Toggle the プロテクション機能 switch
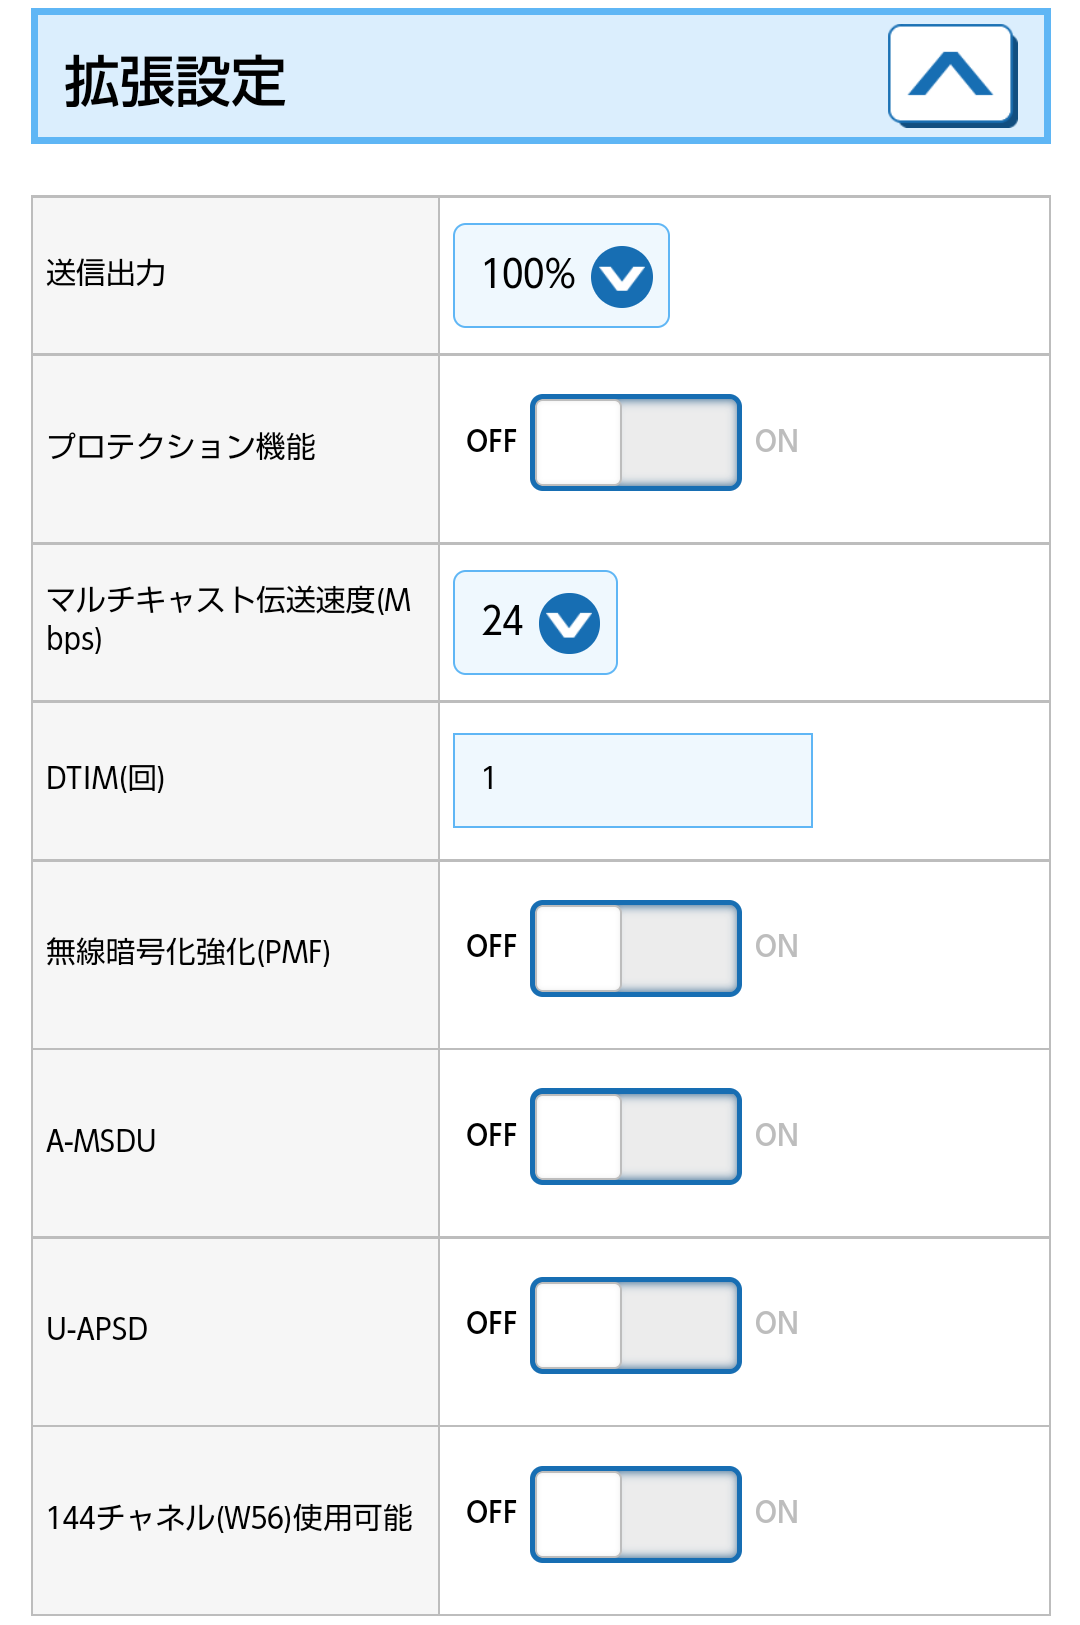The image size is (1080, 1625). [x=636, y=442]
